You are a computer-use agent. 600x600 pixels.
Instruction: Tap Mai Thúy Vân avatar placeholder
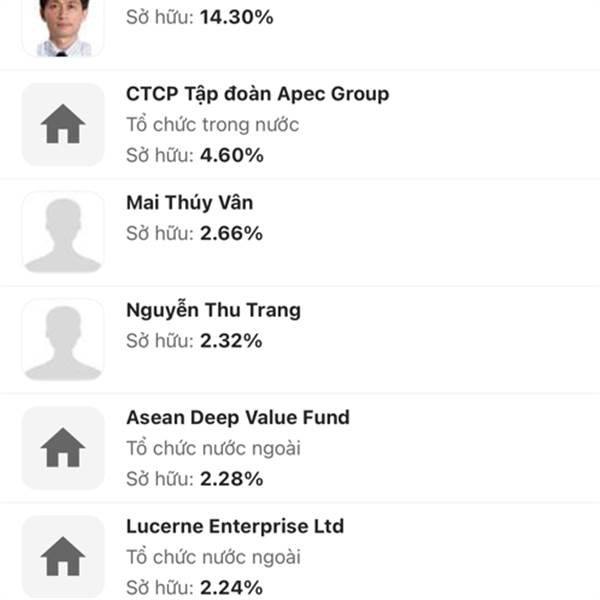(x=63, y=232)
